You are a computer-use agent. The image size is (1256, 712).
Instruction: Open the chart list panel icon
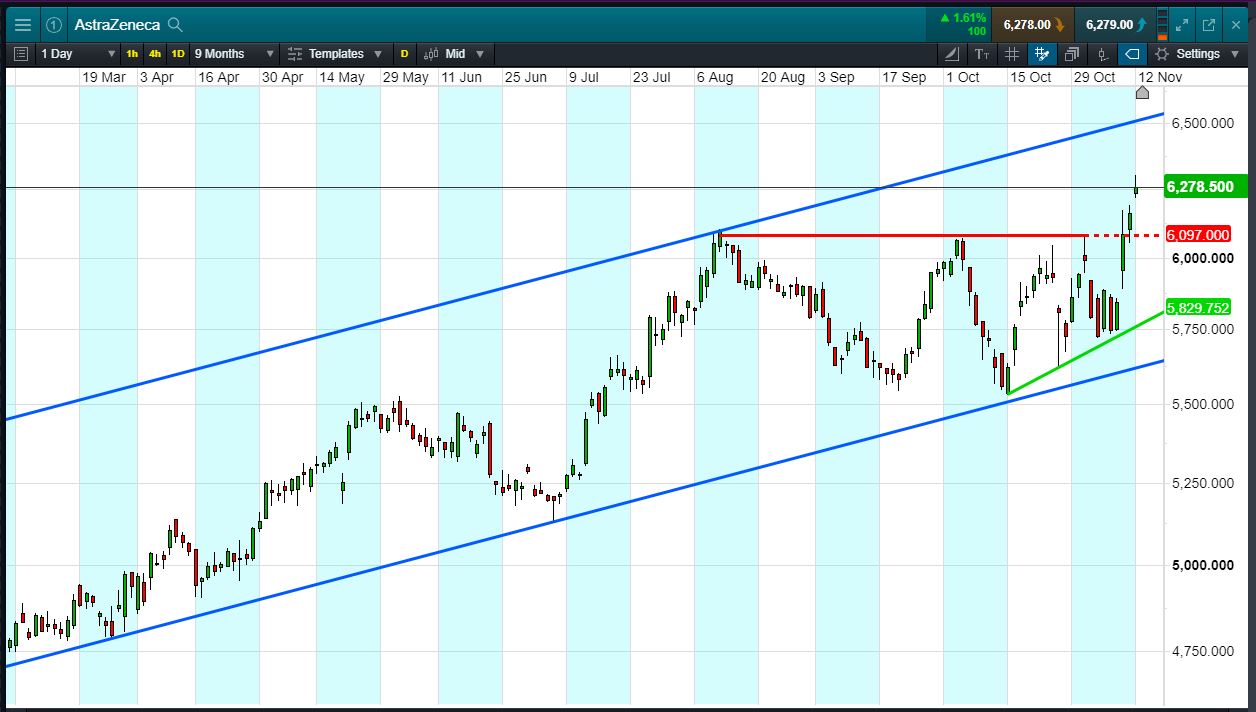click(22, 54)
